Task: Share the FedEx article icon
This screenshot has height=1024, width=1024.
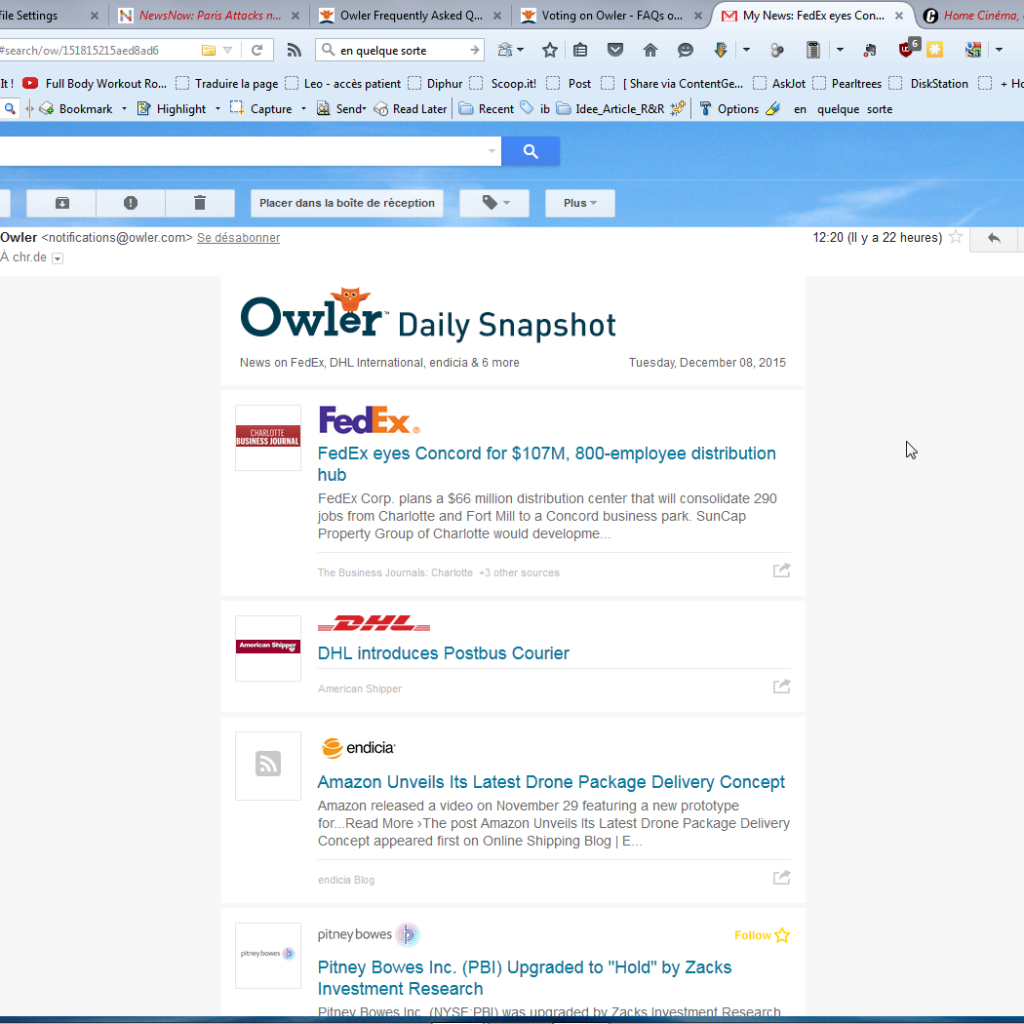Action: coord(781,571)
